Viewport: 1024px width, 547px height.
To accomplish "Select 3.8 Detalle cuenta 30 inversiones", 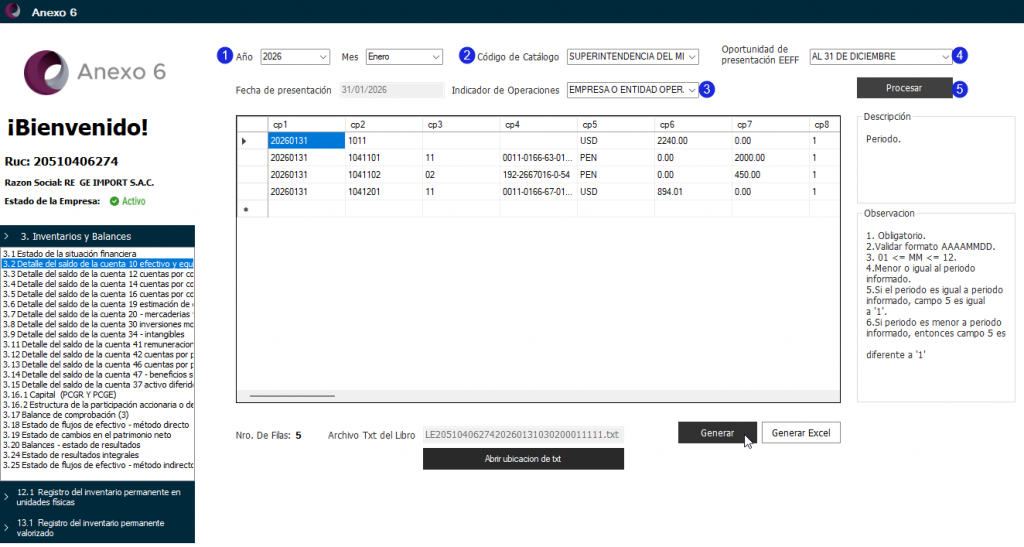I will [98, 324].
